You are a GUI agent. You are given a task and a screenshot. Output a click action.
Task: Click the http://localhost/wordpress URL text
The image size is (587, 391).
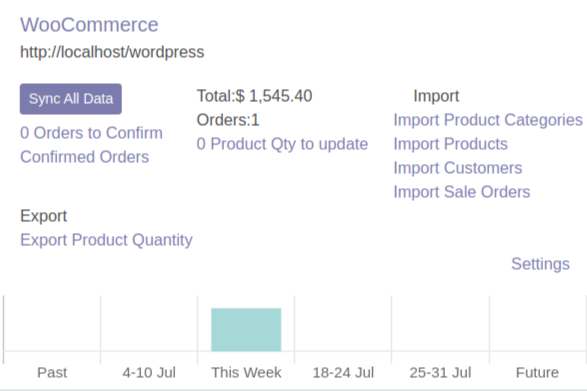pos(112,52)
